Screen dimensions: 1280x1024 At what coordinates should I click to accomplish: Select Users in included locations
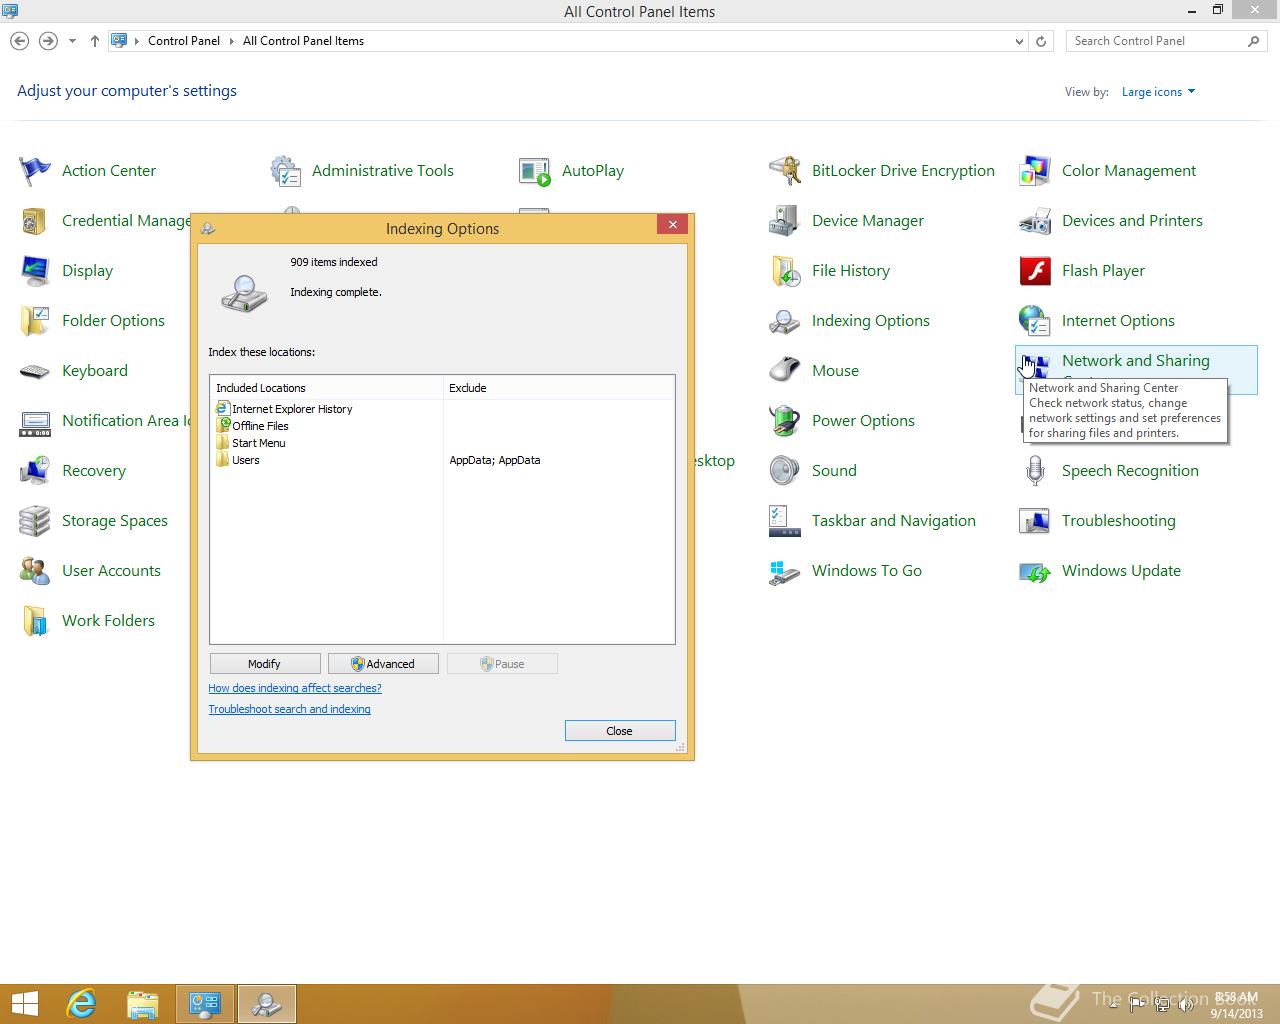pos(238,460)
